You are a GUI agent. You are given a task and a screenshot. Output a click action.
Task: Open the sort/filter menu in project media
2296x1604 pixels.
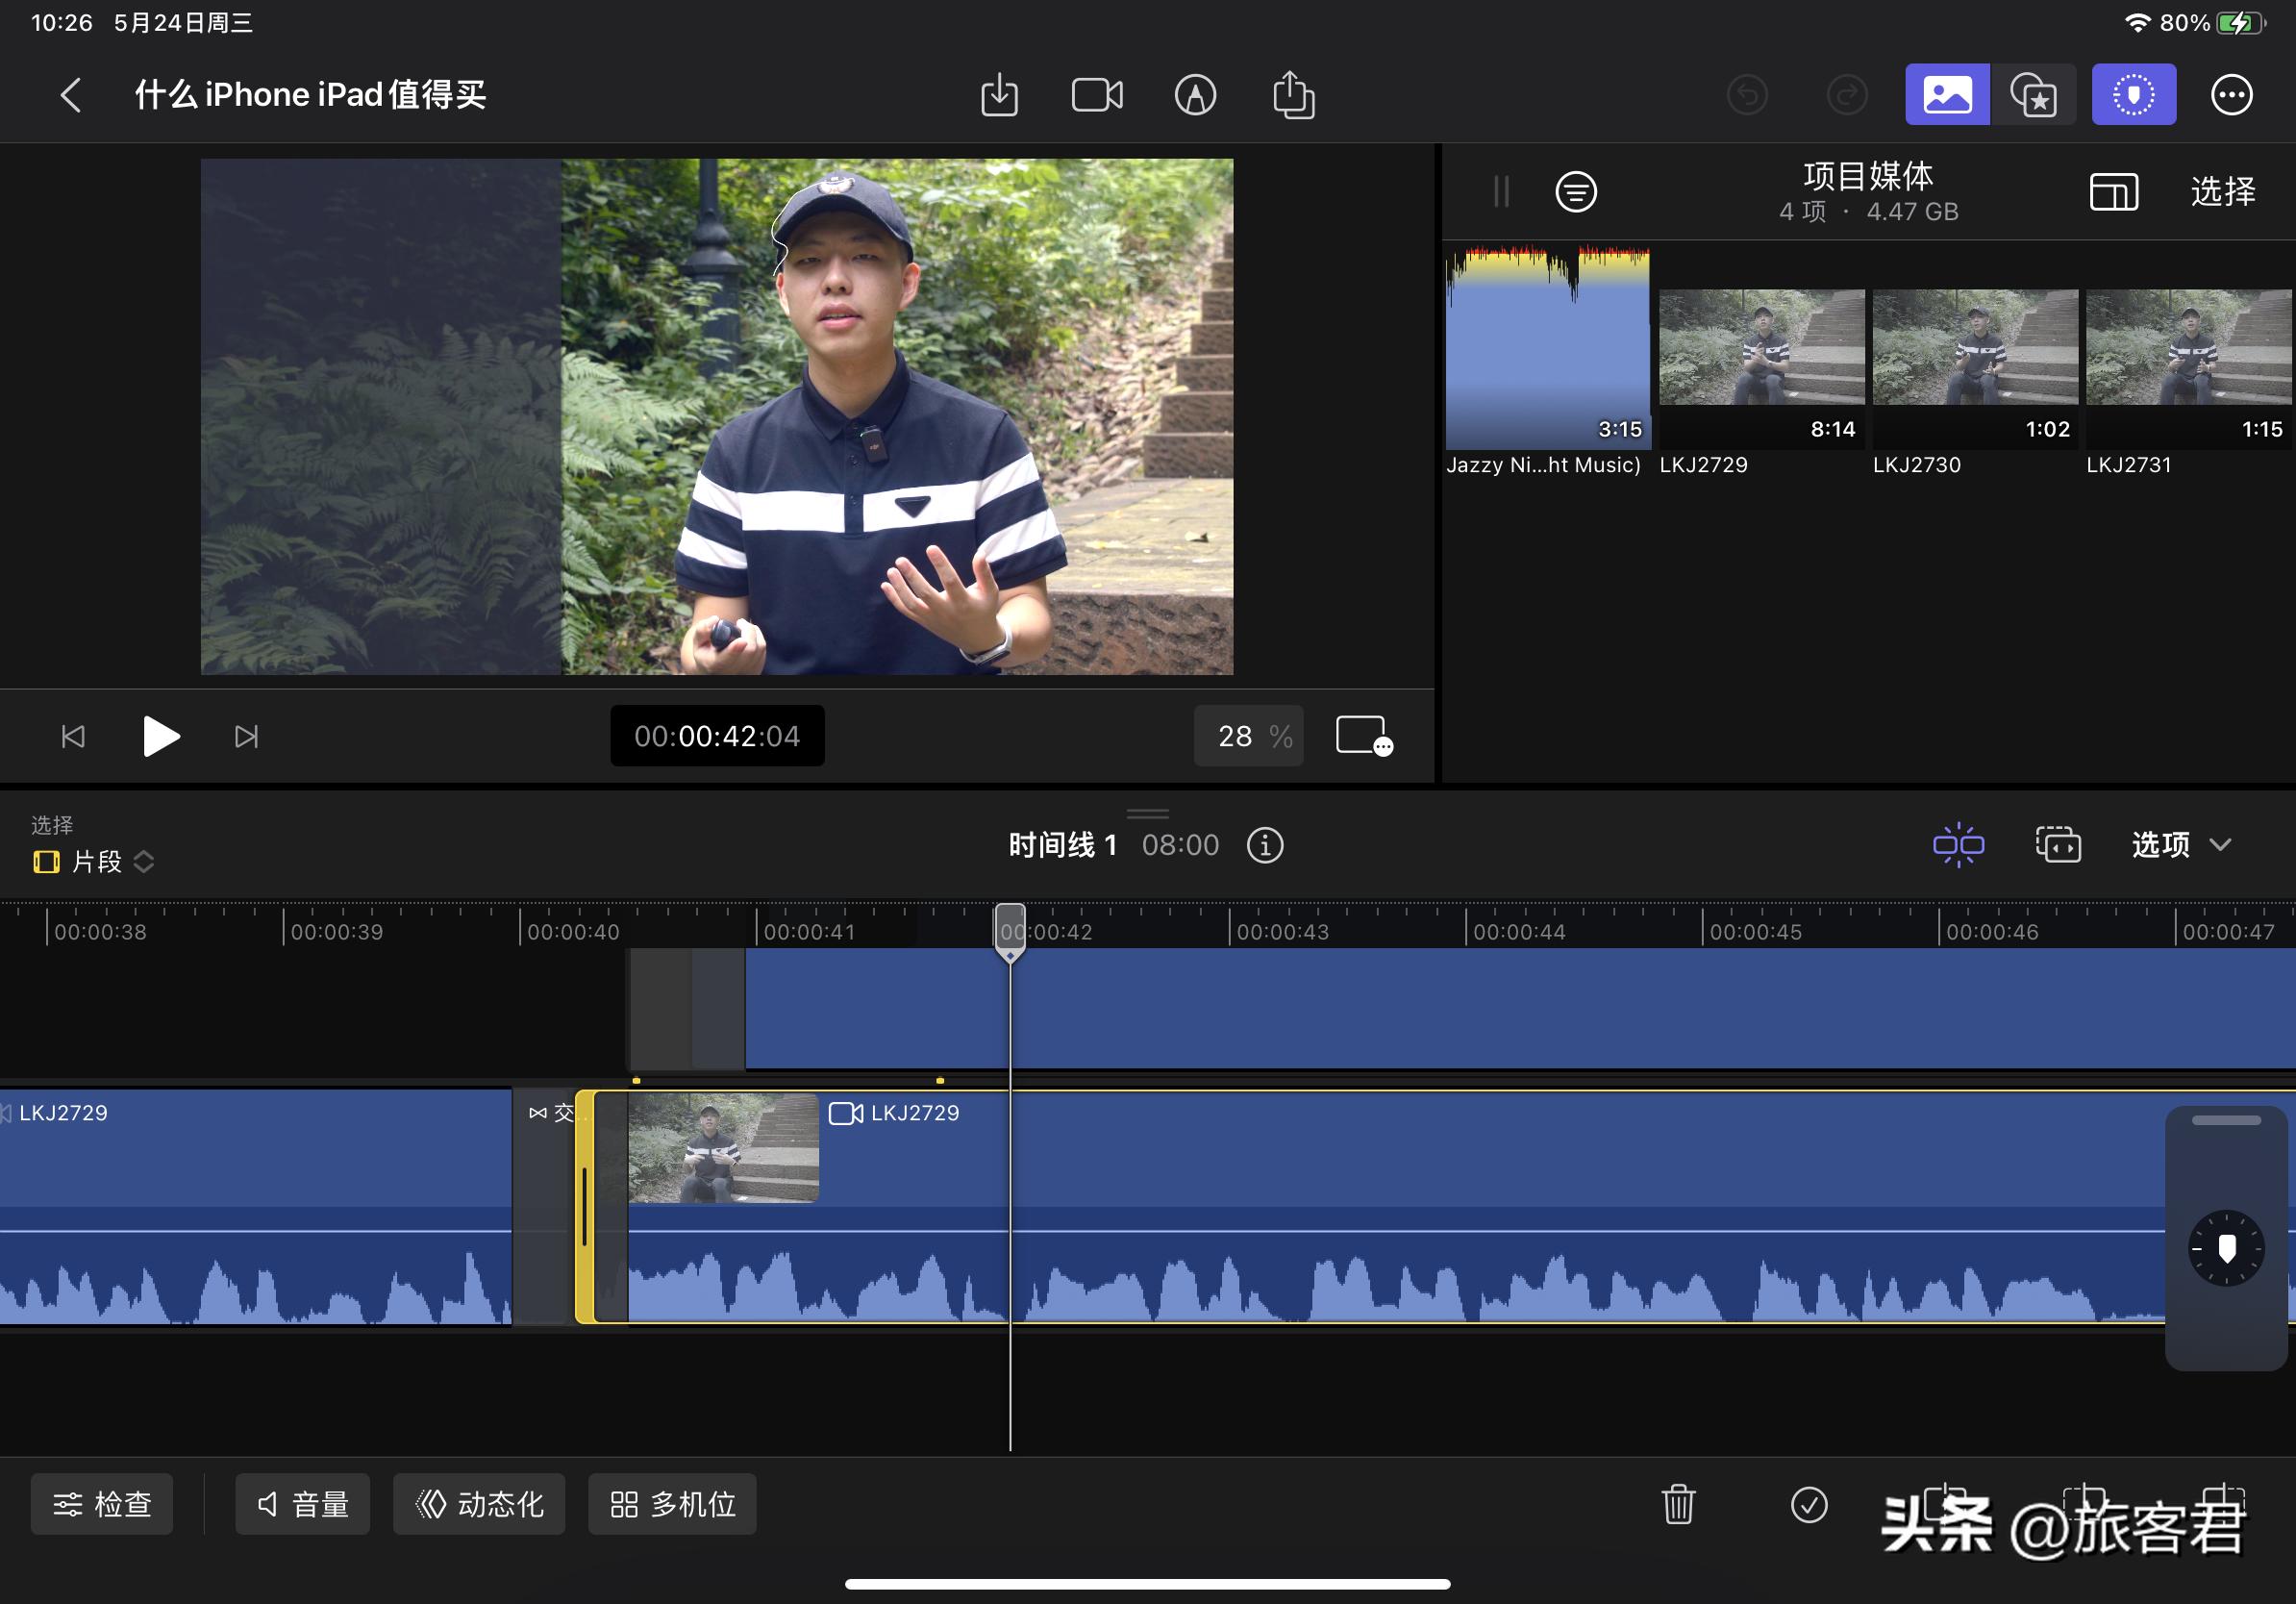pyautogui.click(x=1576, y=192)
